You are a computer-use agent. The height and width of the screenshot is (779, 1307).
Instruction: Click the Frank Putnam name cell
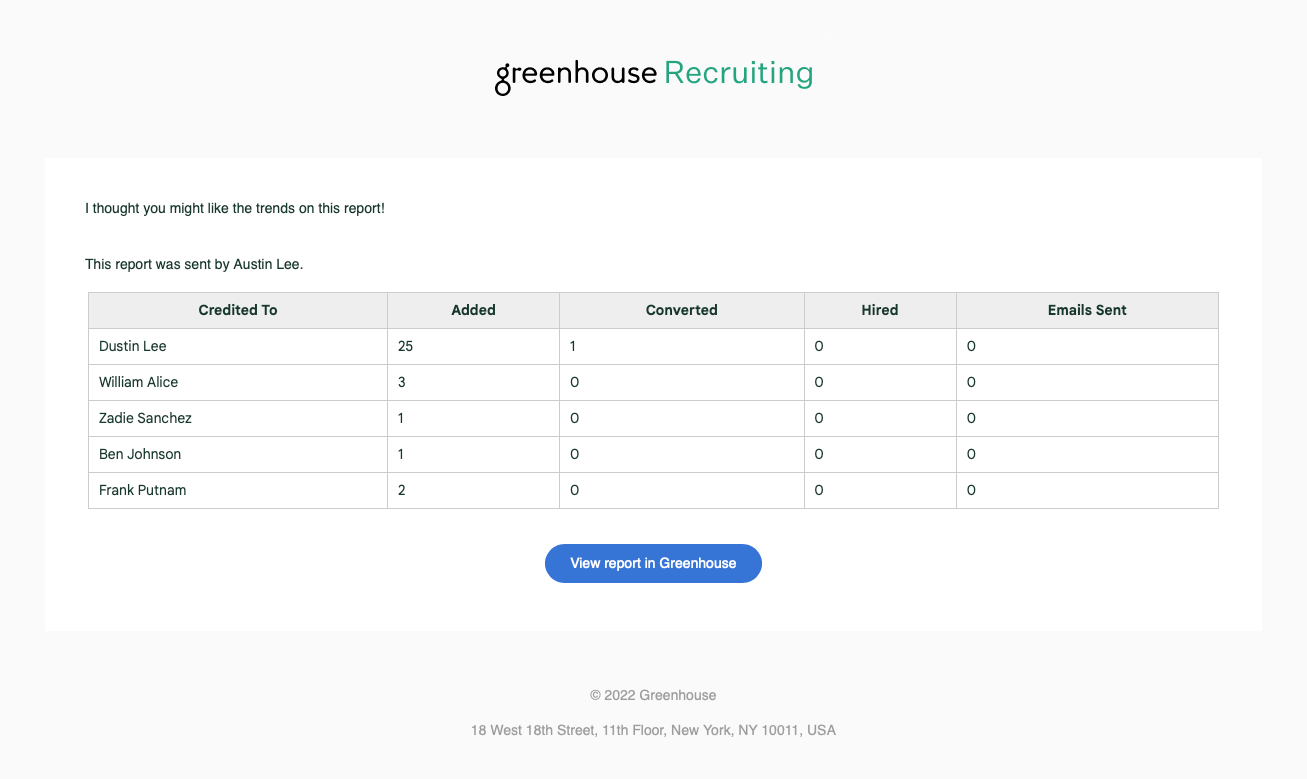point(238,490)
